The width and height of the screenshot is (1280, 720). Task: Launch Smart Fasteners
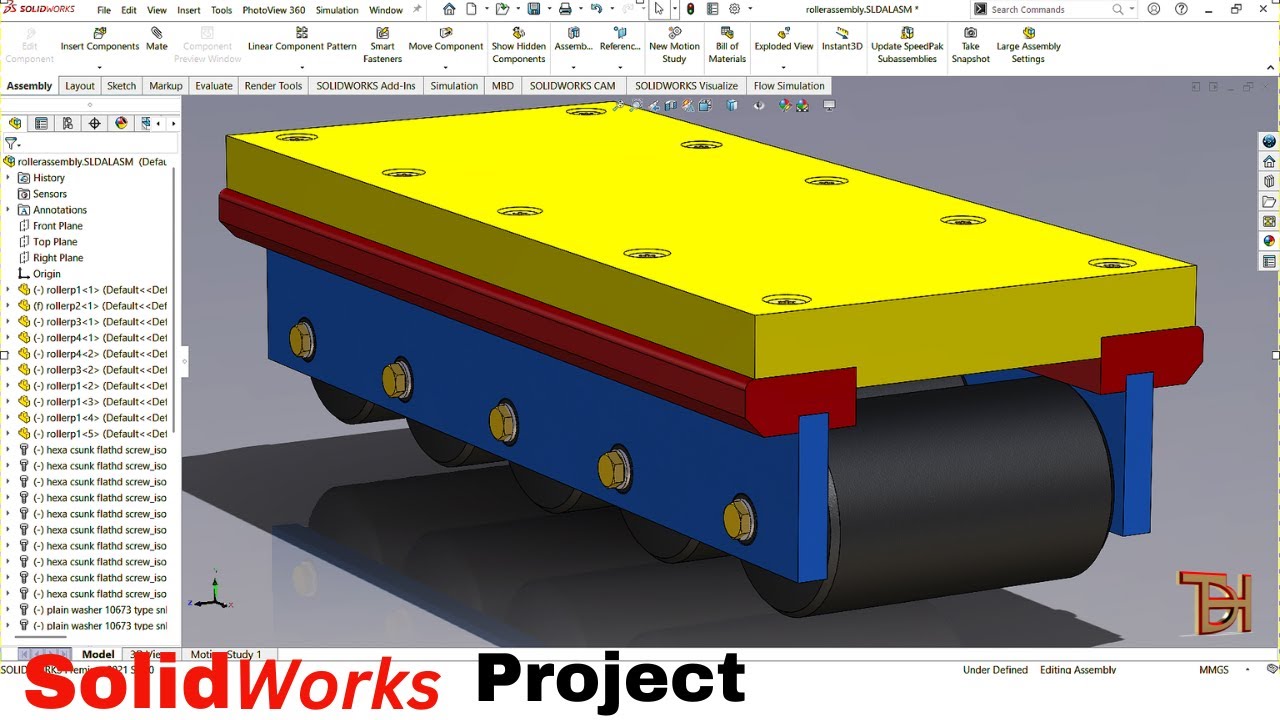click(x=382, y=46)
